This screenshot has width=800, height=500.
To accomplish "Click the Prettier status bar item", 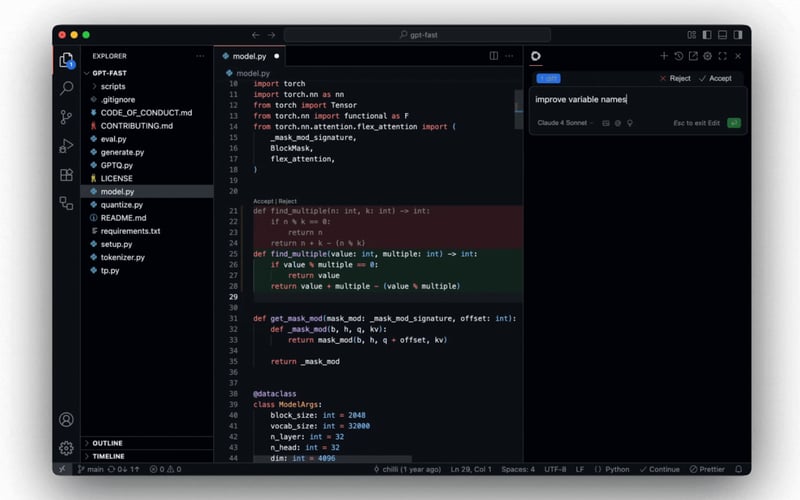I will [x=707, y=469].
